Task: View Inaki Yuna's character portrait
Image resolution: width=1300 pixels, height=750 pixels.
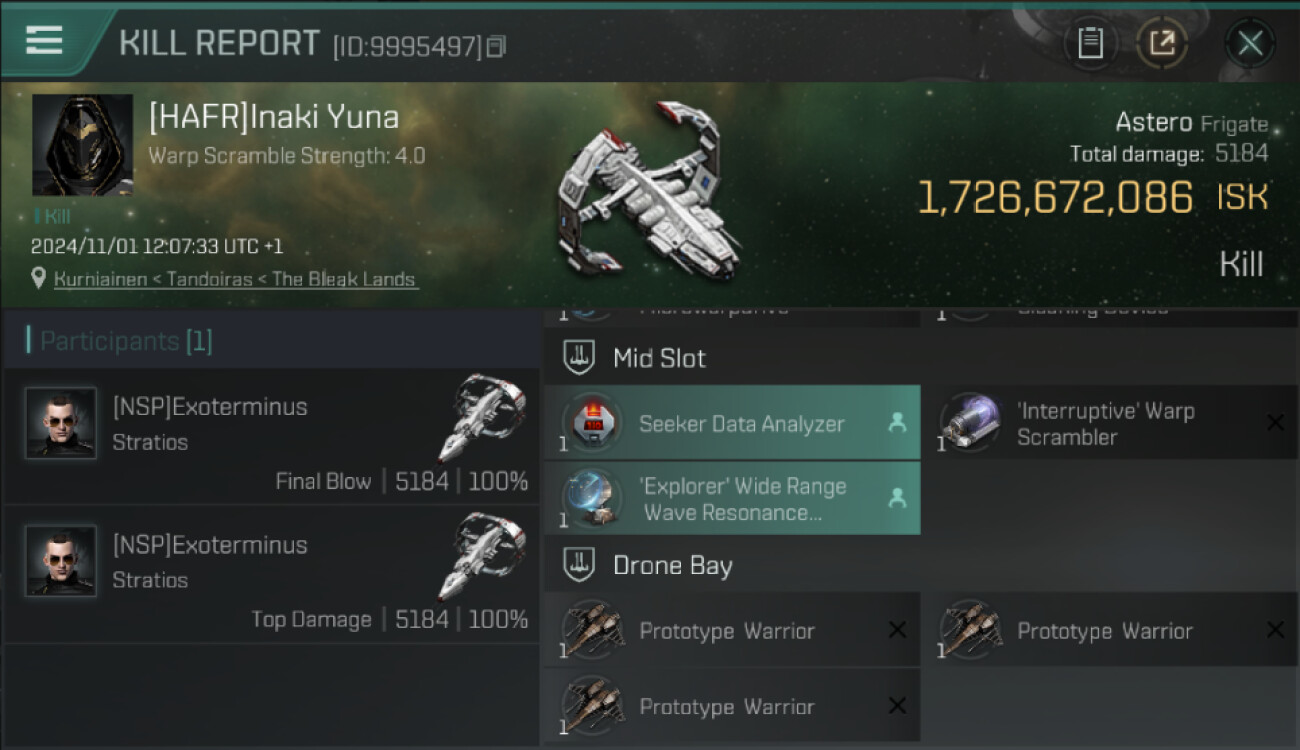Action: pyautogui.click(x=82, y=145)
